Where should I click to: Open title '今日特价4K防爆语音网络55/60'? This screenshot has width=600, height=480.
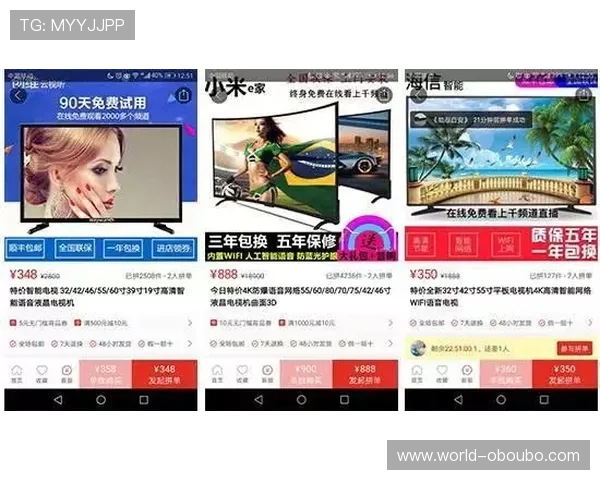coord(300,297)
